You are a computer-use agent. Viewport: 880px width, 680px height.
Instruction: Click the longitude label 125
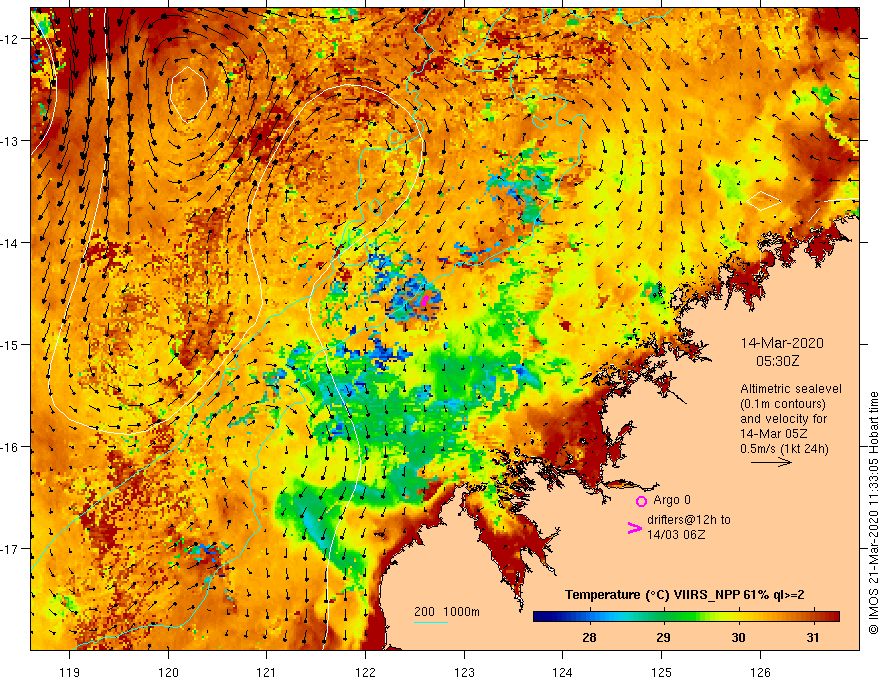pyautogui.click(x=662, y=672)
